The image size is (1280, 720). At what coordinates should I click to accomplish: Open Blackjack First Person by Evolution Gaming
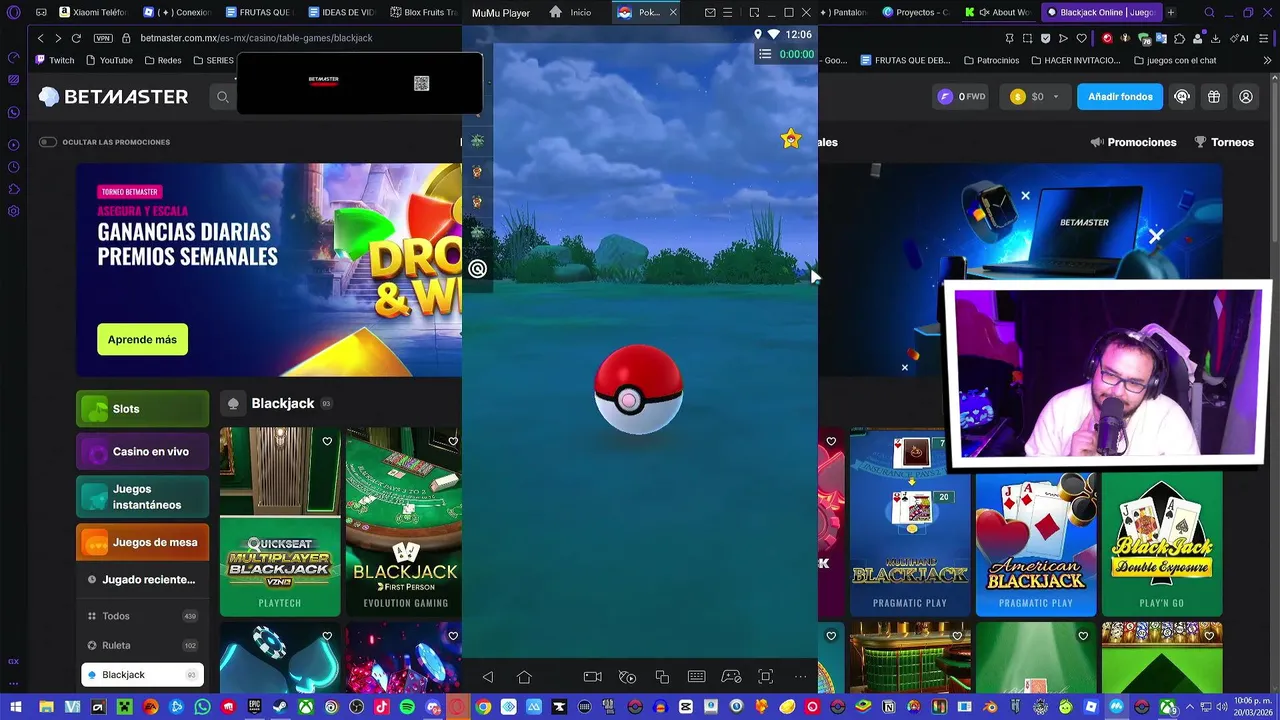[x=404, y=521]
